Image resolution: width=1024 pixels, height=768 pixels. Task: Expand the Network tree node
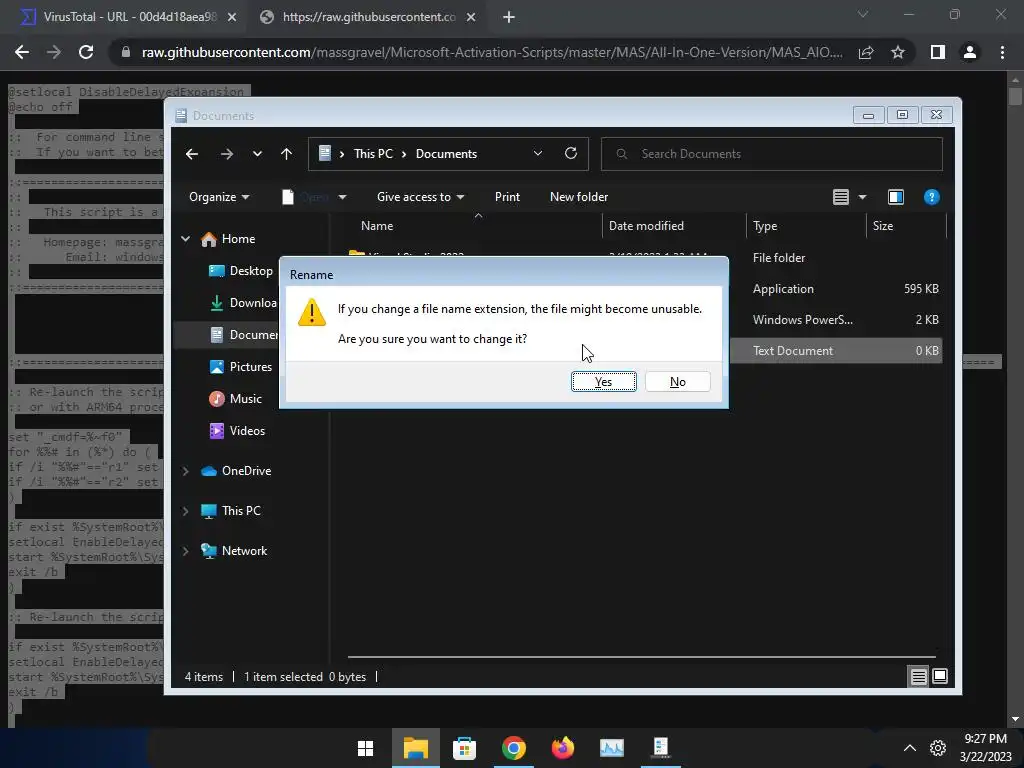pyautogui.click(x=185, y=551)
